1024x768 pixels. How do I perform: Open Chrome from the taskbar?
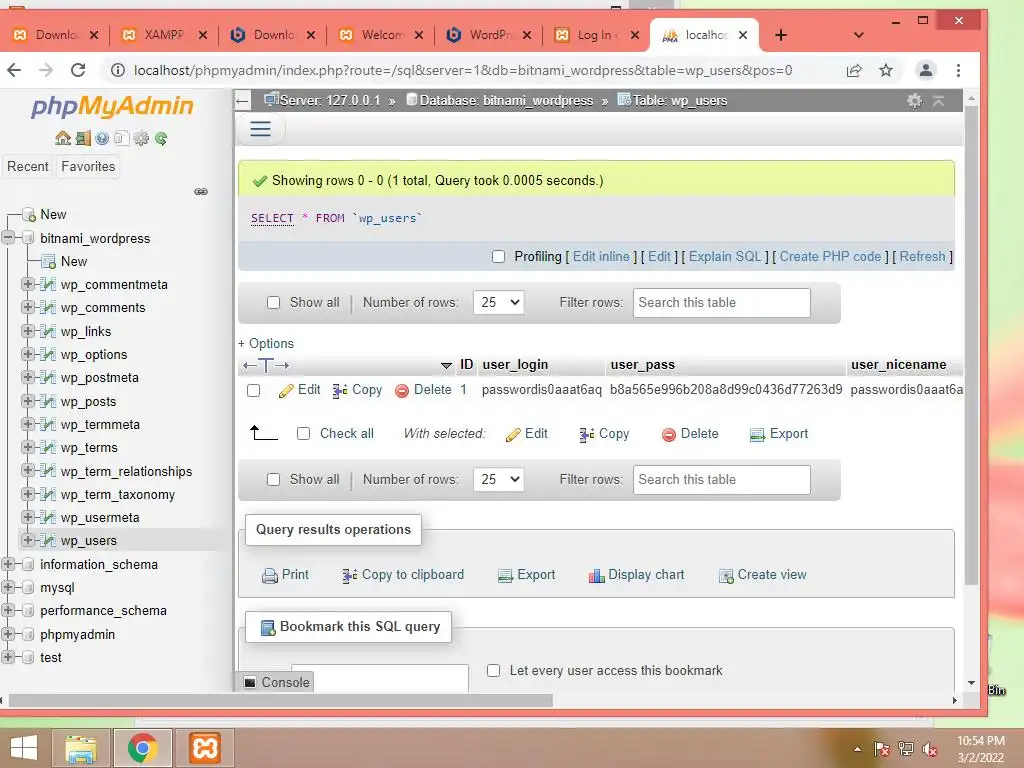[x=142, y=748]
